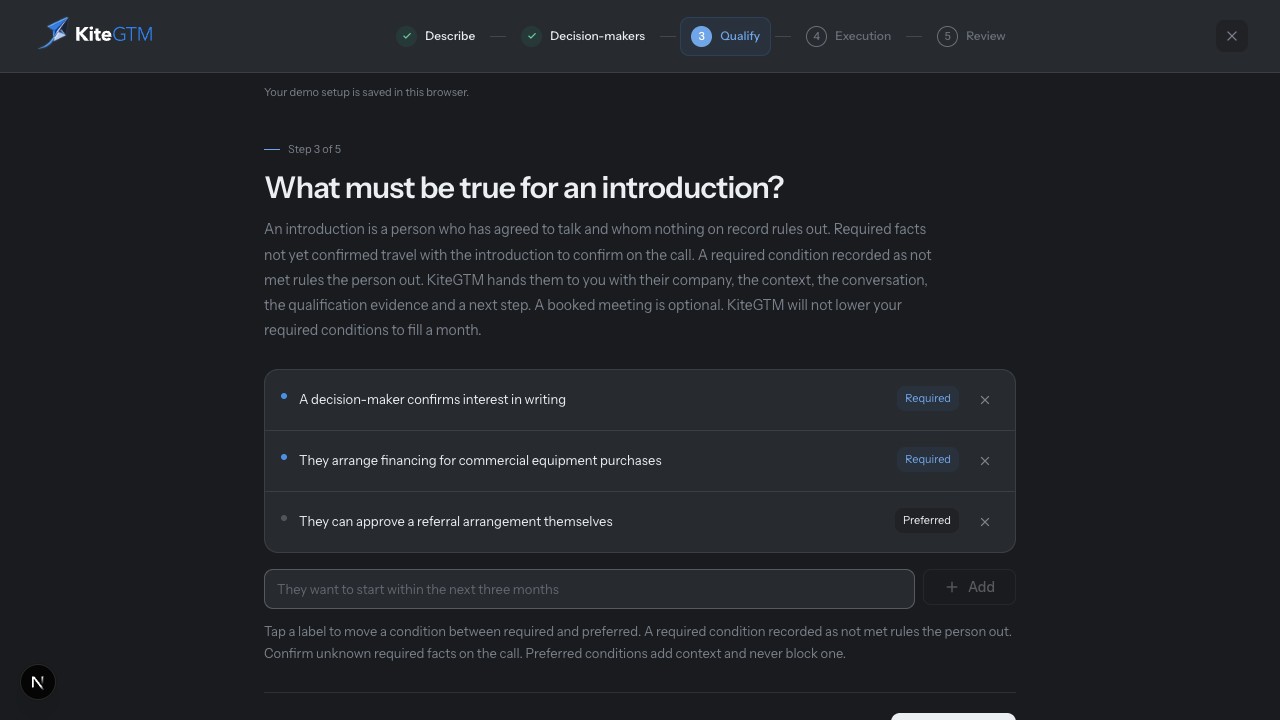
Task: Click the text 'They can approve a referral arrangement themselves'
Action: click(x=456, y=521)
